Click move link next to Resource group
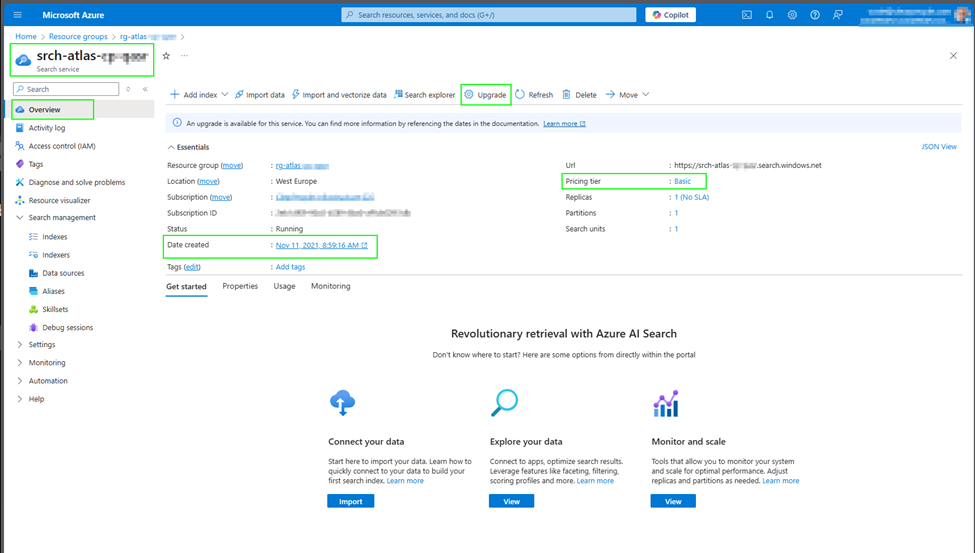This screenshot has width=975, height=553. click(232, 165)
